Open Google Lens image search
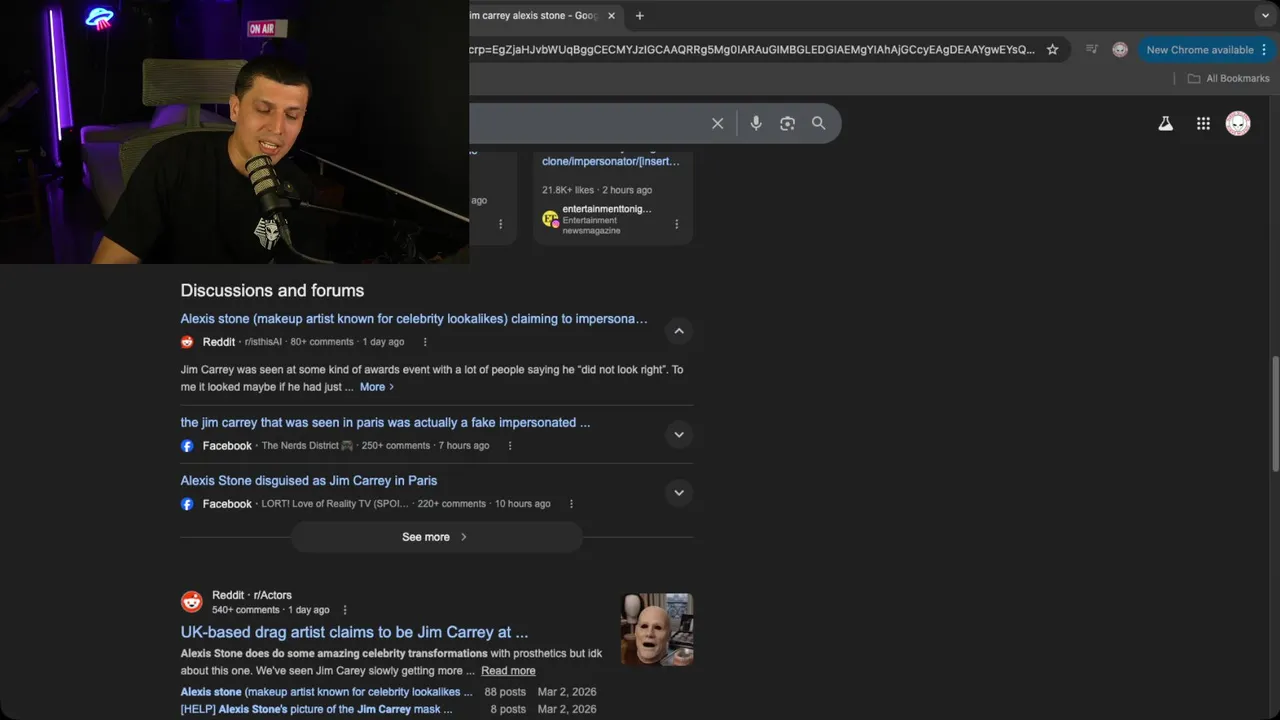The width and height of the screenshot is (1280, 720). (787, 123)
